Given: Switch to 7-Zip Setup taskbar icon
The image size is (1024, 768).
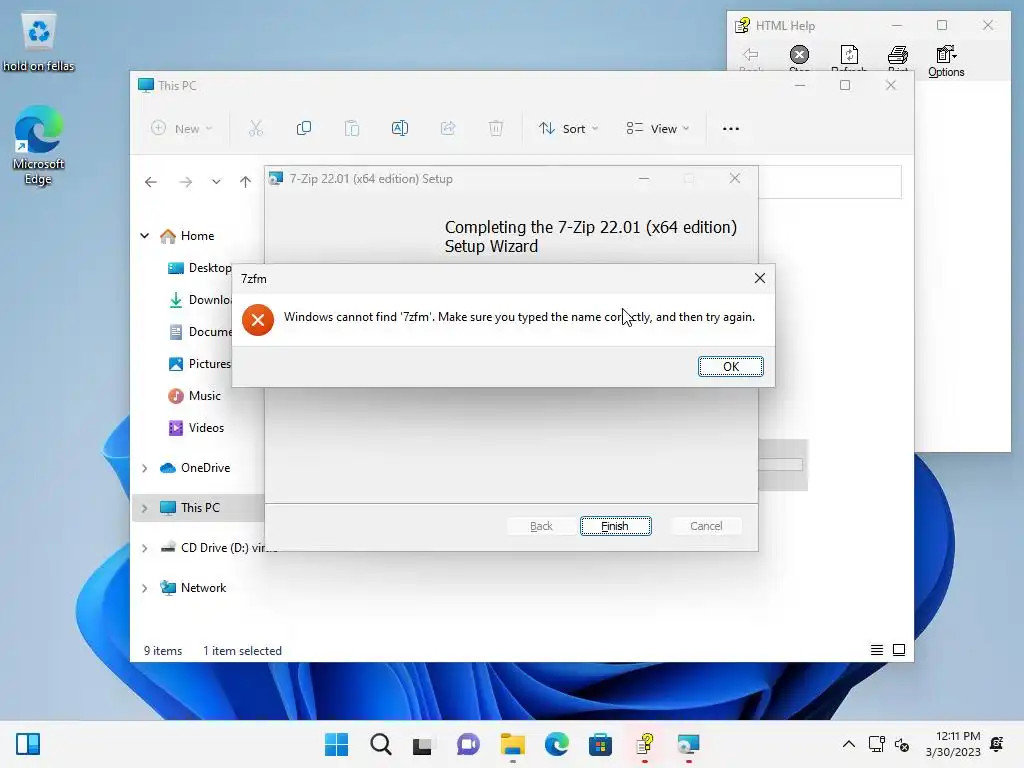Looking at the screenshot, I should [688, 744].
